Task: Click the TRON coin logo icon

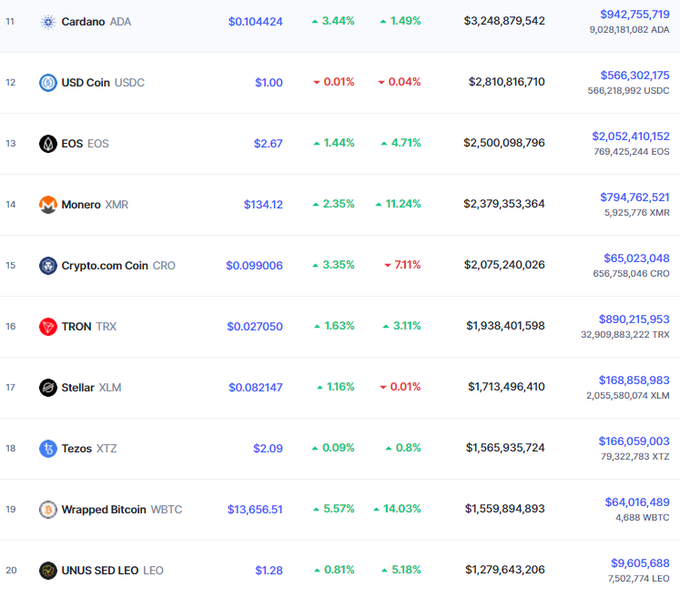Action: (x=48, y=327)
